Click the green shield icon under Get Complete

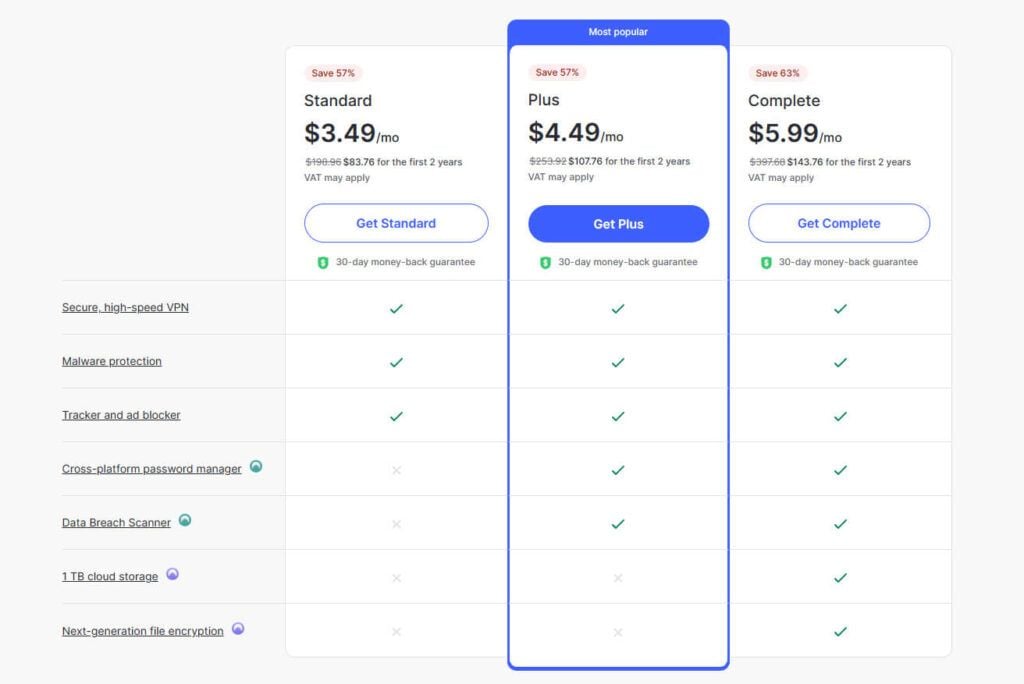(x=766, y=262)
